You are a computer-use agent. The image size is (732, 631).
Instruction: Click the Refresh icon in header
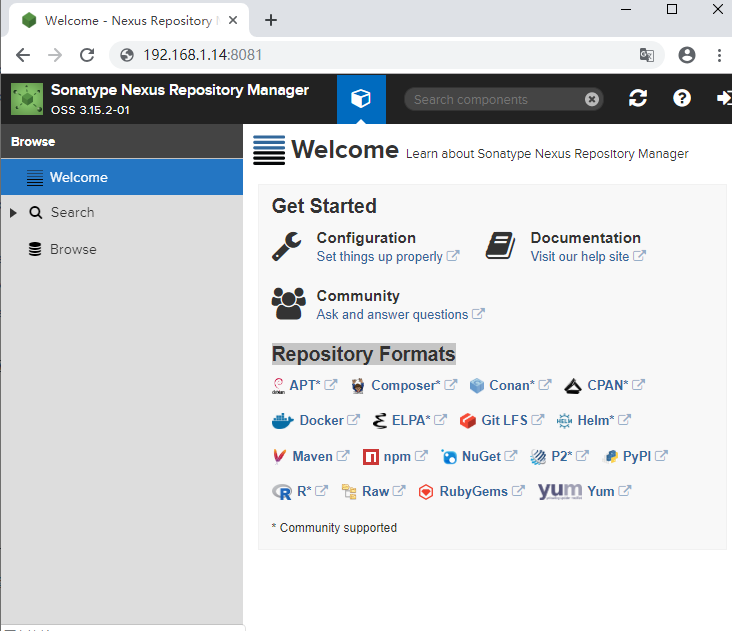pos(638,98)
